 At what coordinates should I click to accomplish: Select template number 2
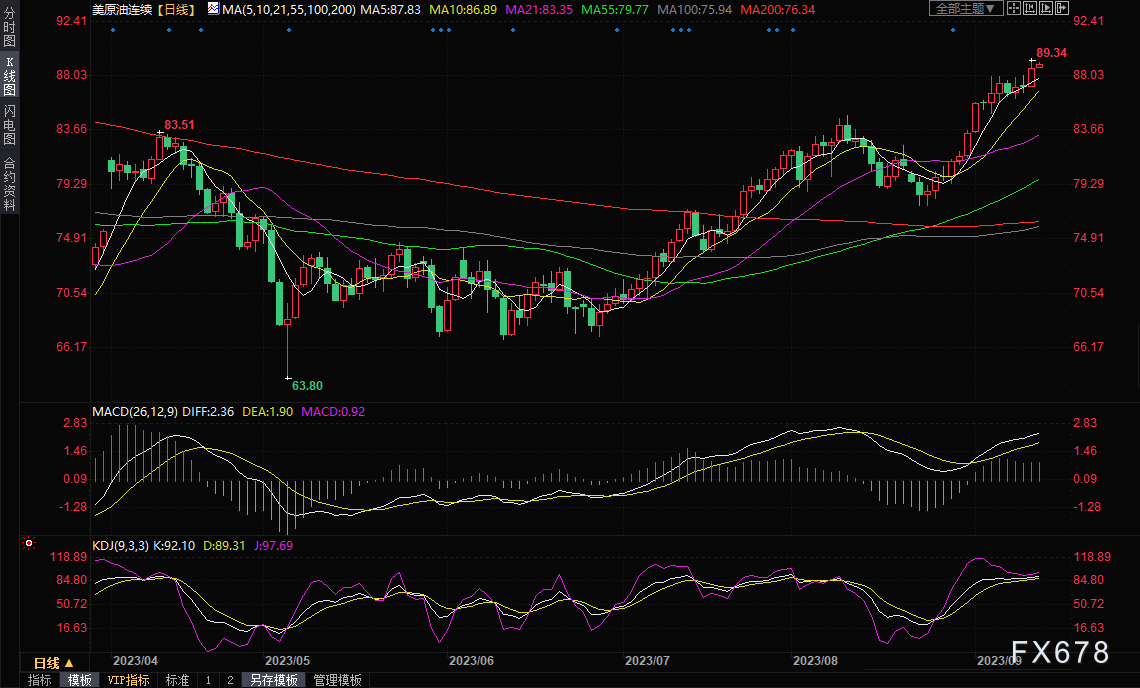coord(230,680)
